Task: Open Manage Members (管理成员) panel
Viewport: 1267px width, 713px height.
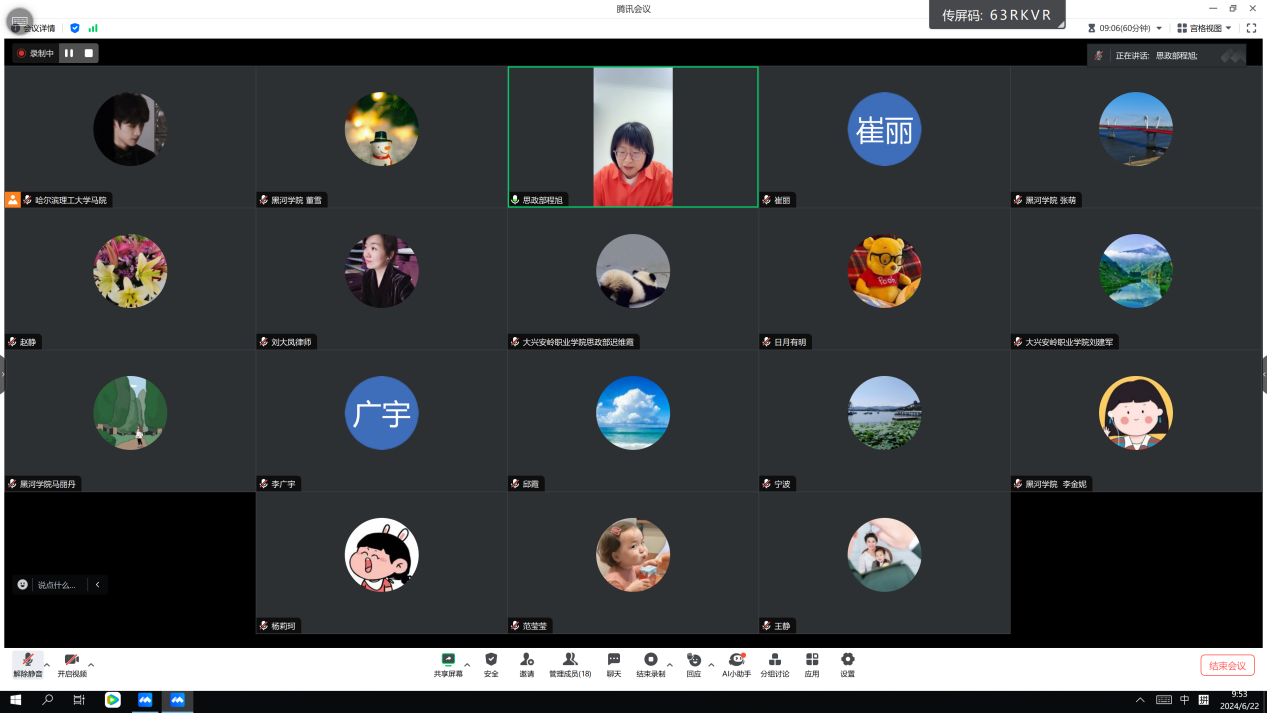Action: 570,664
